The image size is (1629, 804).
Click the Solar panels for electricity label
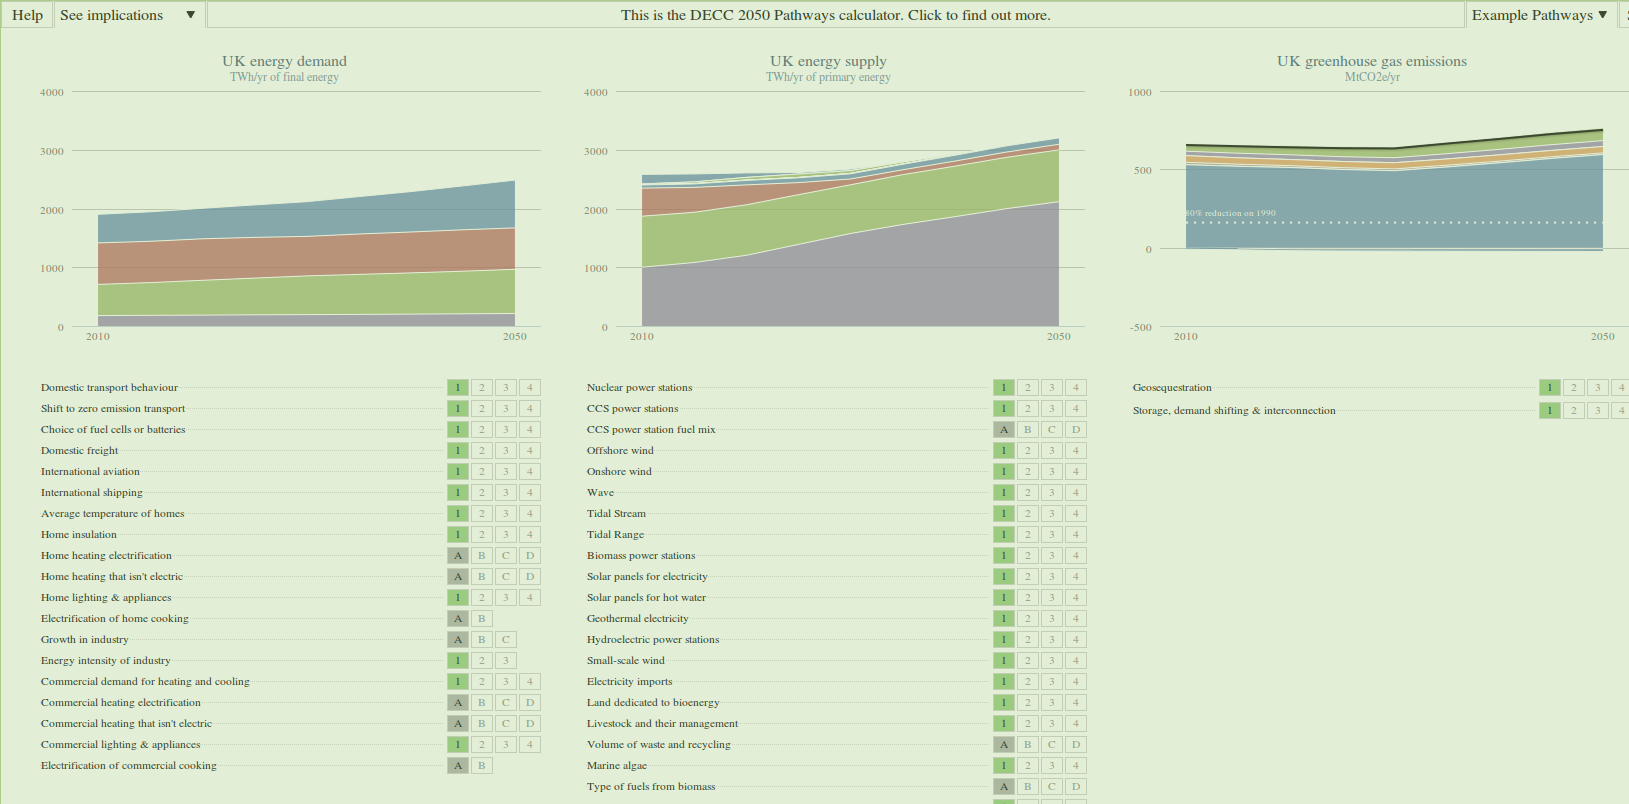[x=647, y=577]
